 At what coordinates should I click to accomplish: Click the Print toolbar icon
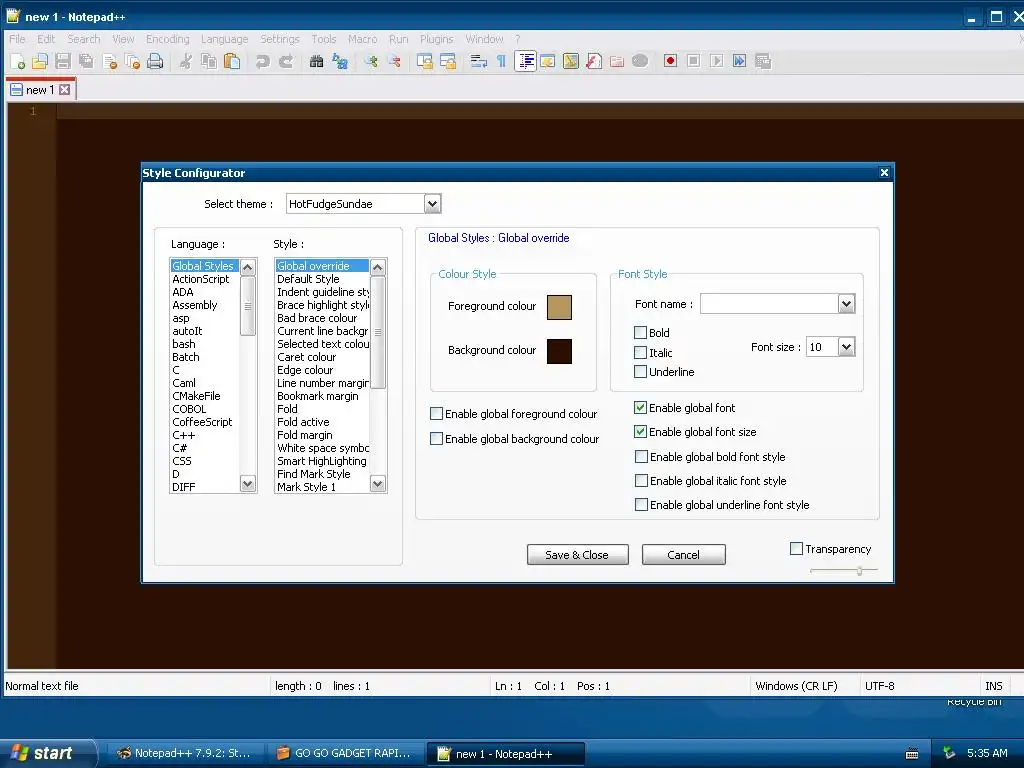coord(155,61)
